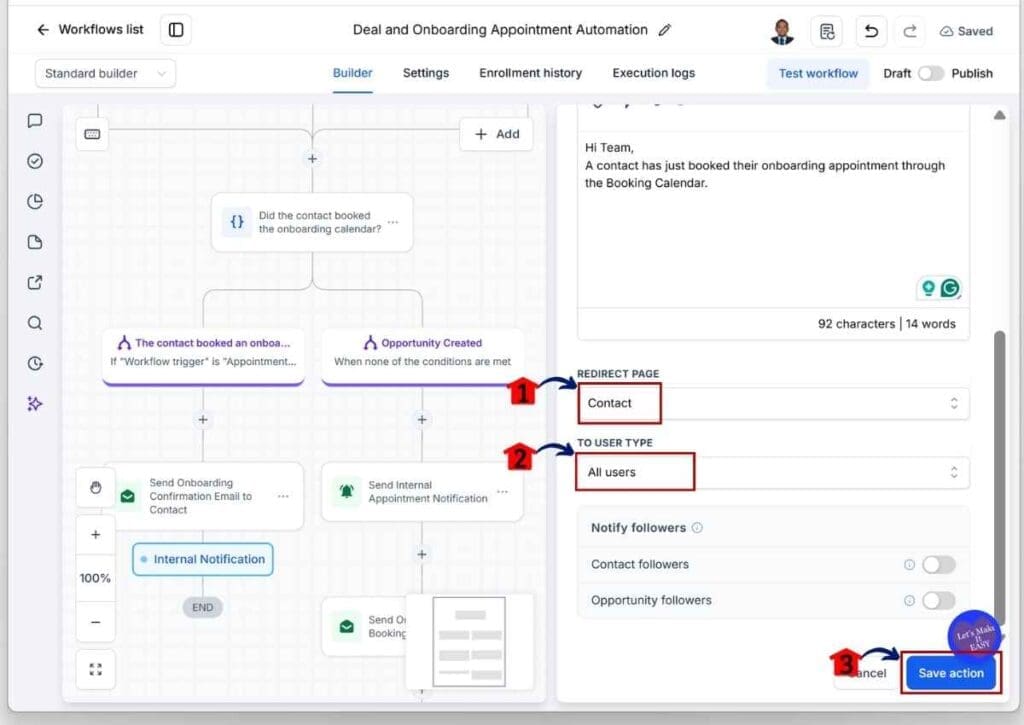This screenshot has height=725, width=1024.
Task: Open the external link sidebar icon
Action: (x=35, y=283)
